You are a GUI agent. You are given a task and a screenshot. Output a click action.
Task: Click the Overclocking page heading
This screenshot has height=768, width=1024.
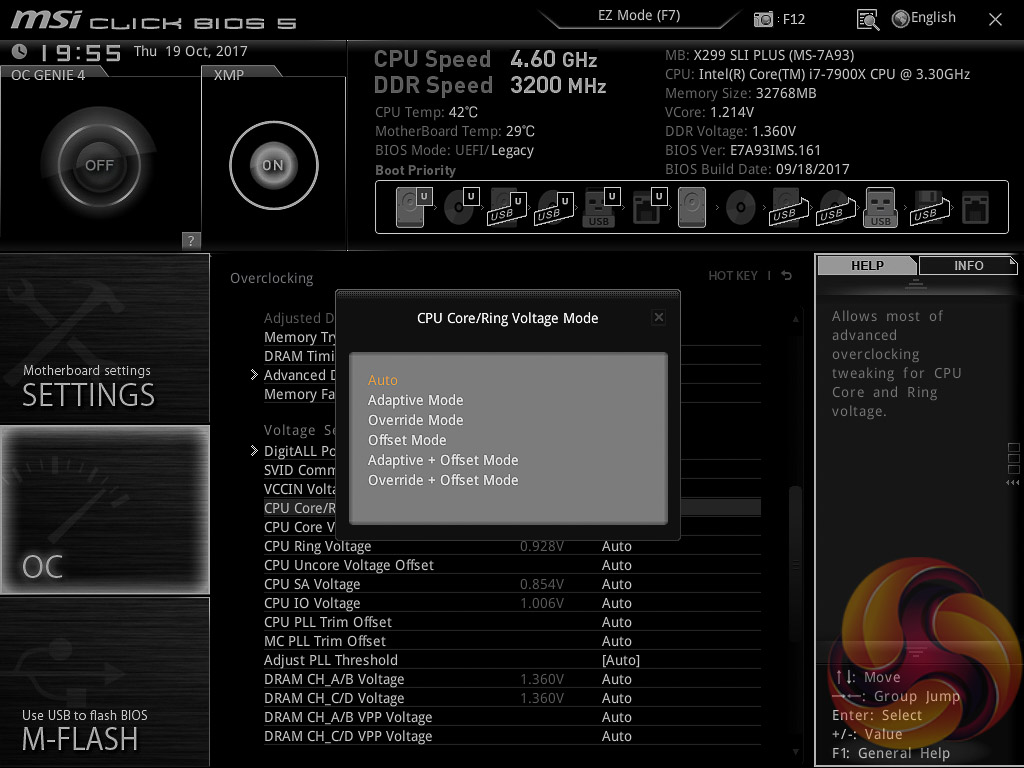[271, 278]
